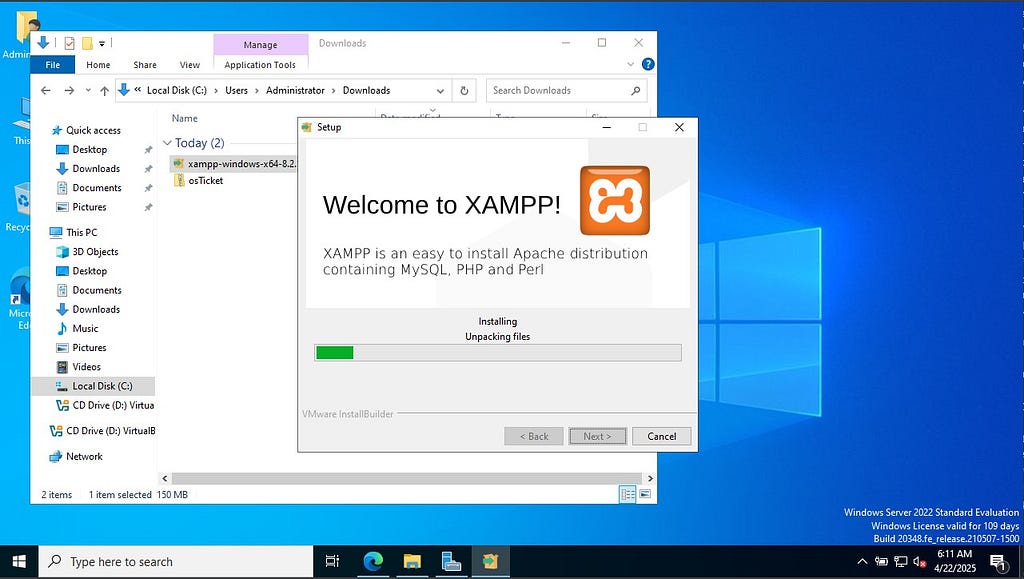Select Local Disk (C:) in sidebar
Screen dimensions: 1024x579
(93, 386)
